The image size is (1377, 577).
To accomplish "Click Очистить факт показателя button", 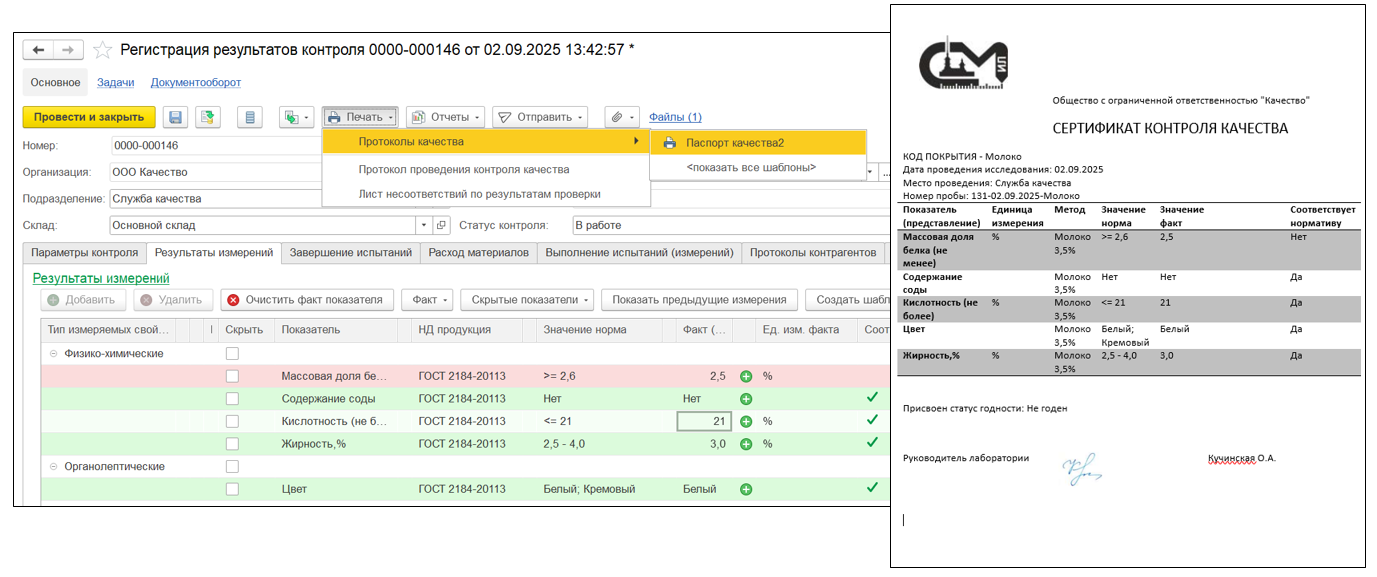I will [x=305, y=300].
